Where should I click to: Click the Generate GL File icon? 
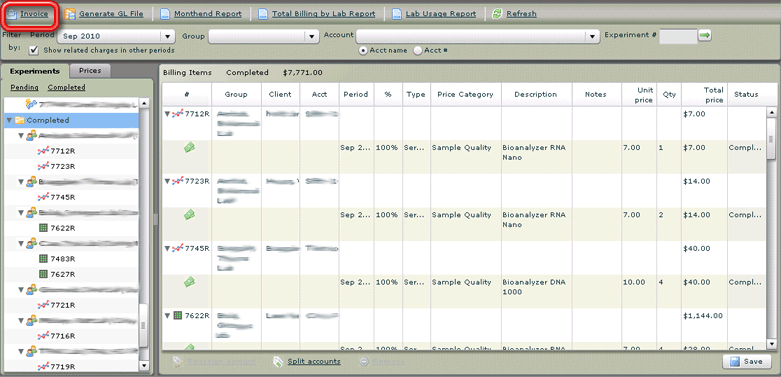[x=70, y=14]
